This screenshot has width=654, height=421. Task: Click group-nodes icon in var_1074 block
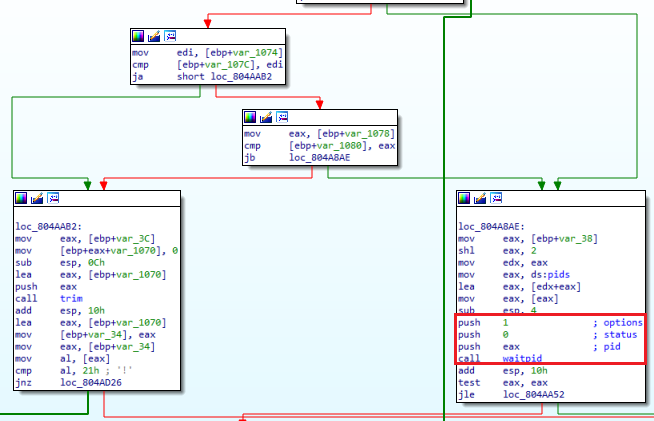(x=170, y=36)
